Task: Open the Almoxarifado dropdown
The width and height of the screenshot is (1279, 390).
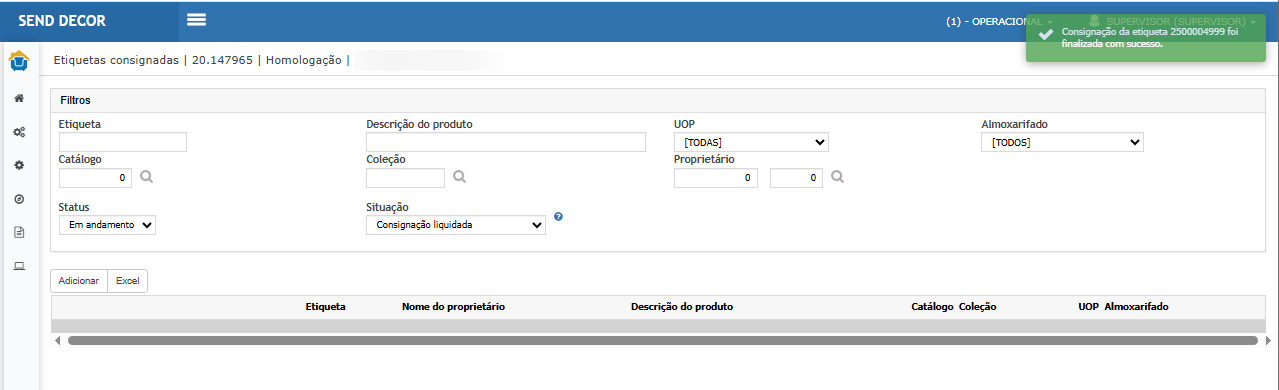Action: 1062,142
